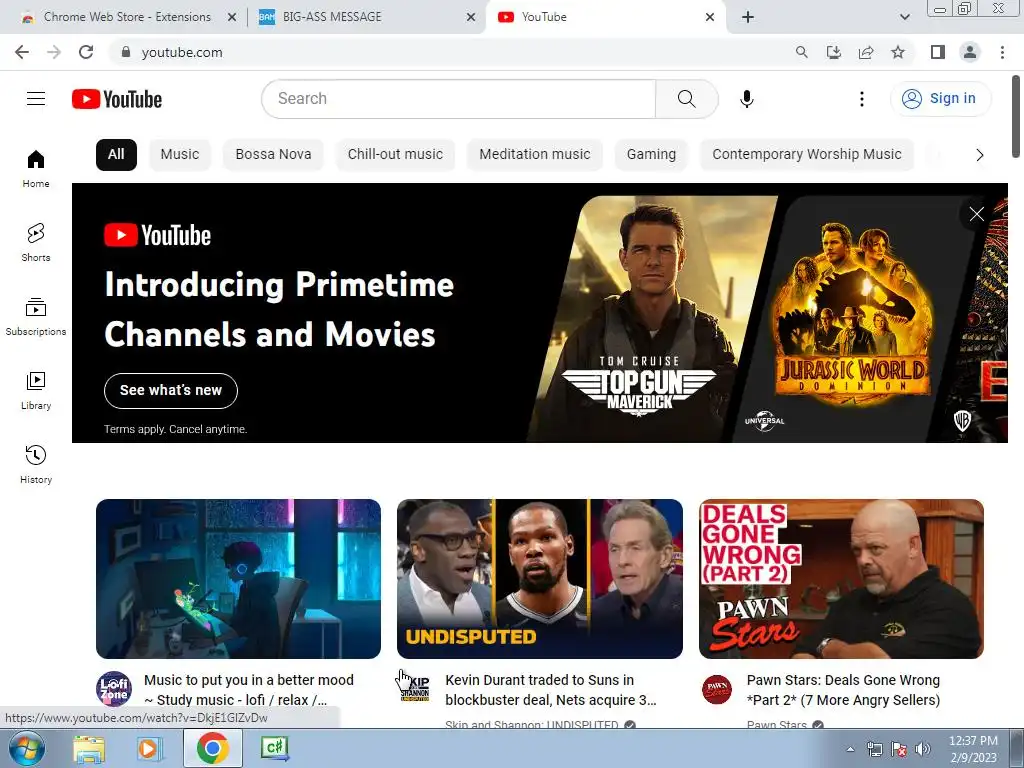Open the Undisputed video thumbnail

point(540,579)
